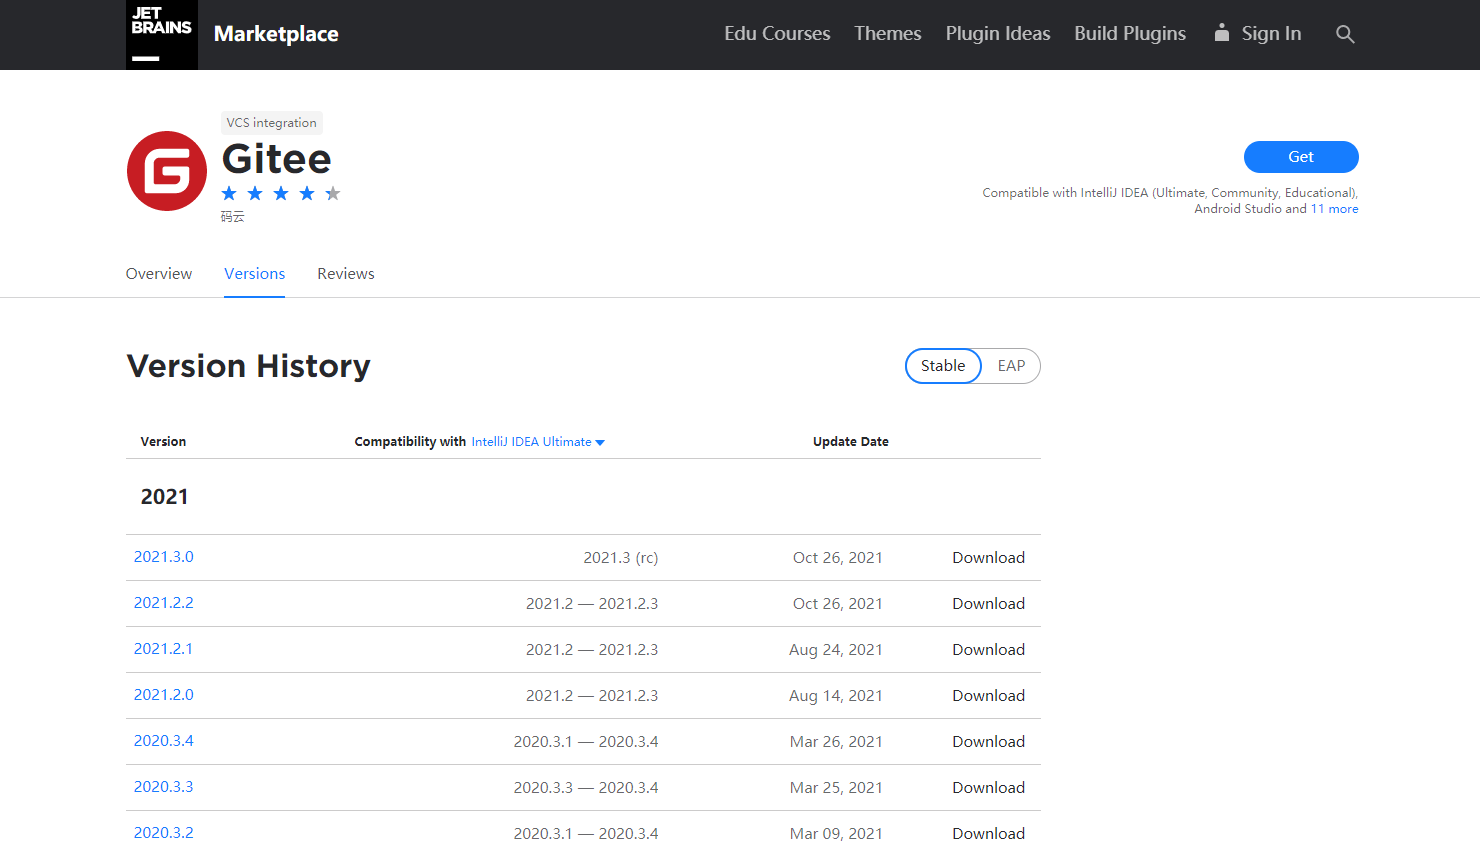This screenshot has height=845, width=1480.
Task: Open Build Plugins in the navigation
Action: pos(1130,34)
